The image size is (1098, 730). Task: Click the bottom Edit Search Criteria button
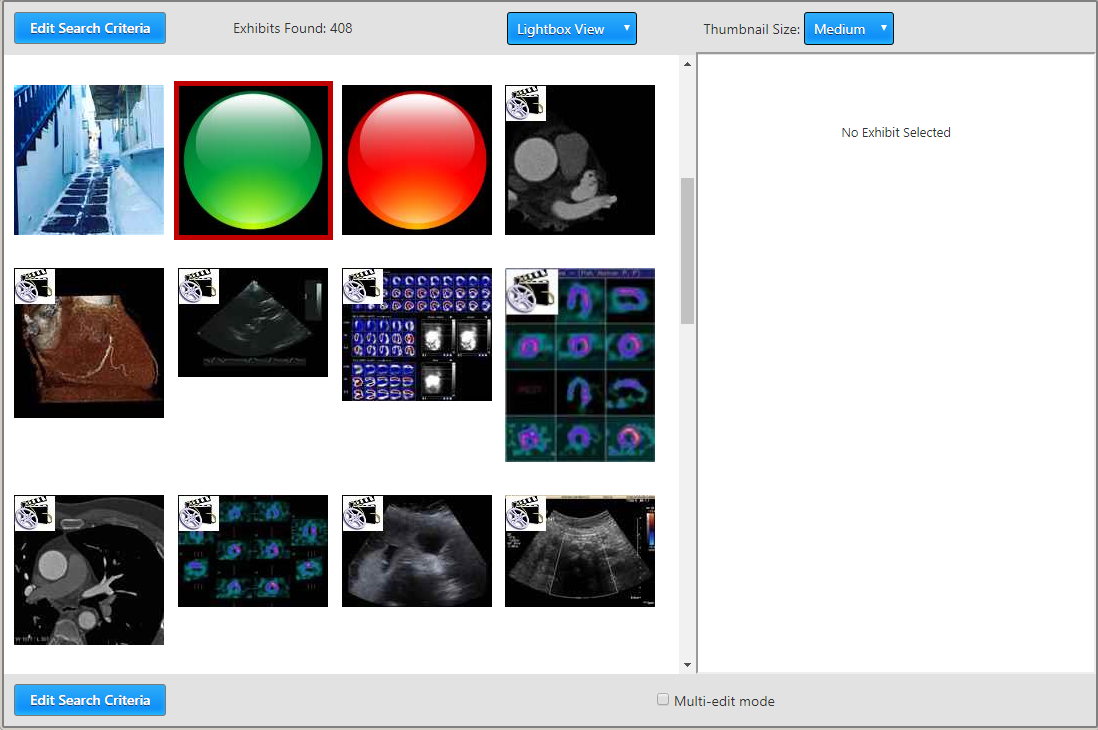tap(90, 700)
